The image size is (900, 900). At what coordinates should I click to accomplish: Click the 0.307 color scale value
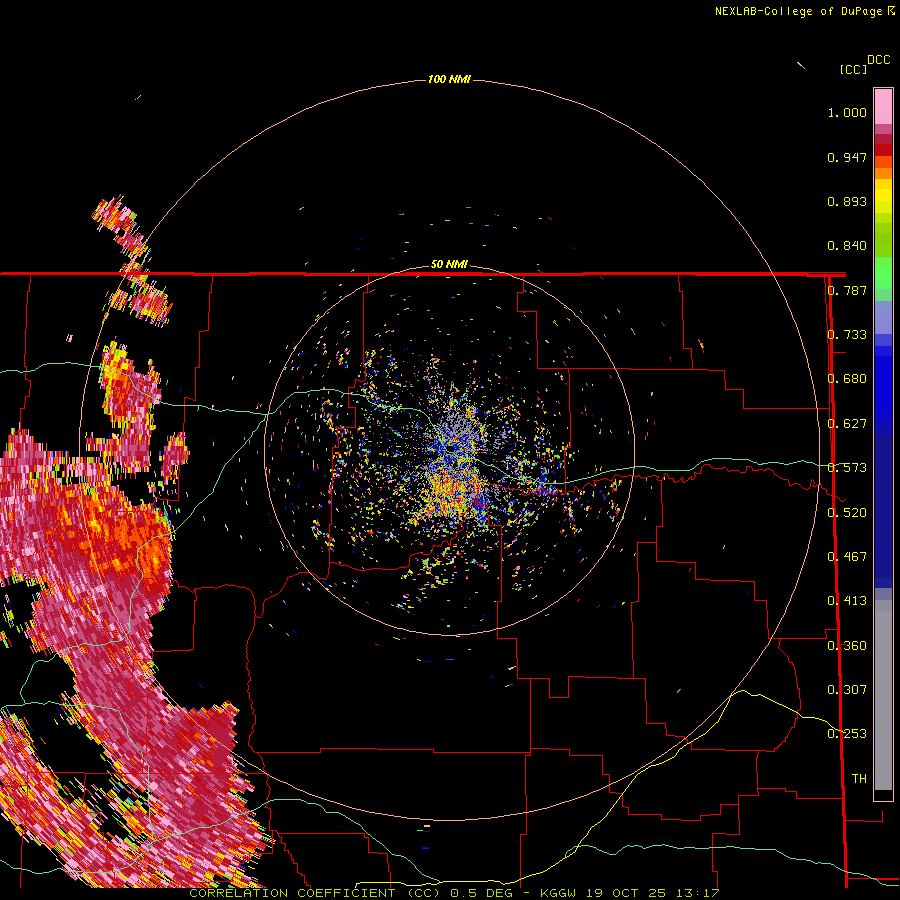point(847,690)
